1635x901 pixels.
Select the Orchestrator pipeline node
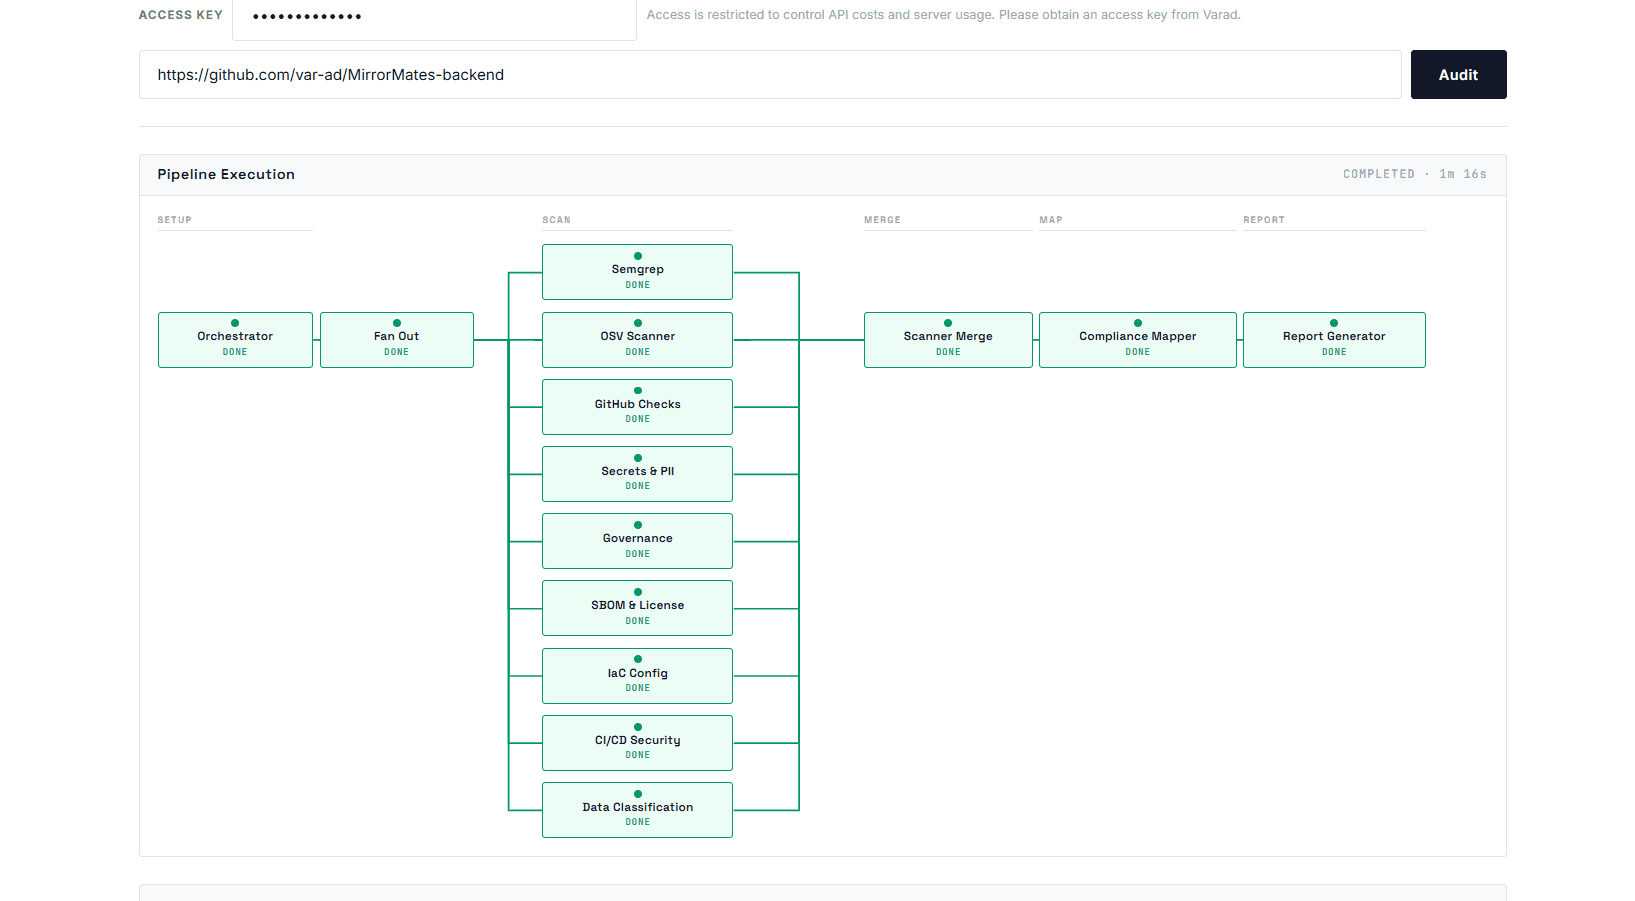[235, 340]
